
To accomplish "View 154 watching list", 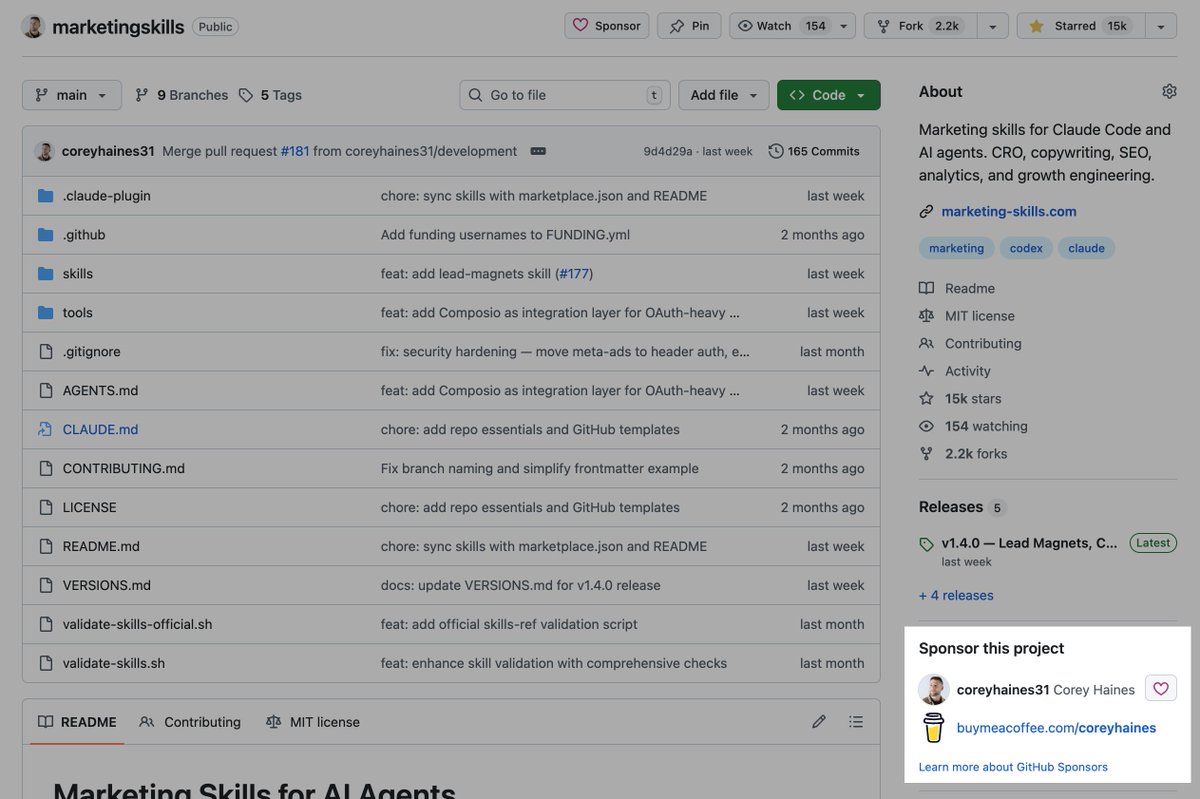I will pos(973,426).
